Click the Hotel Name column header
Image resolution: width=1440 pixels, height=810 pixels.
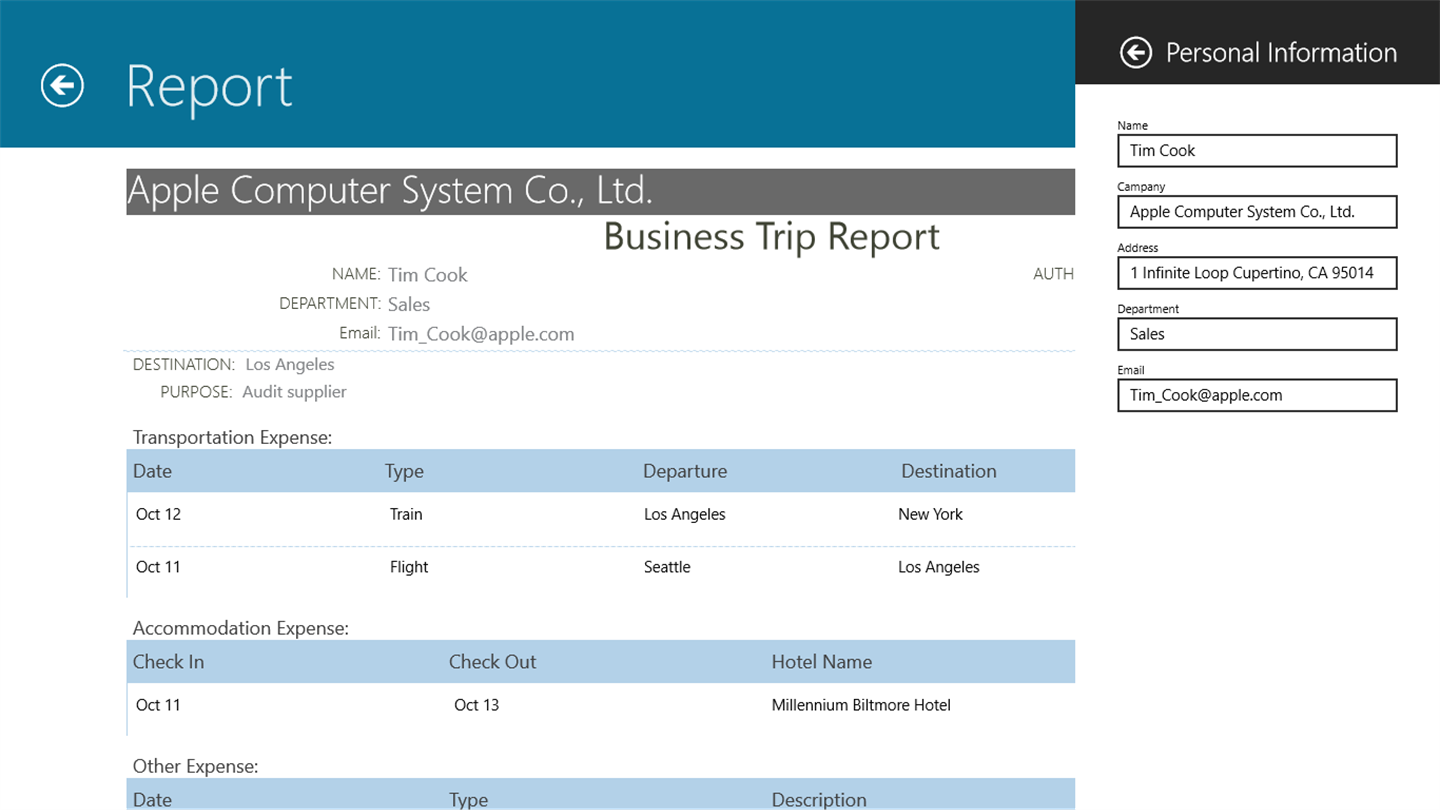tap(822, 662)
